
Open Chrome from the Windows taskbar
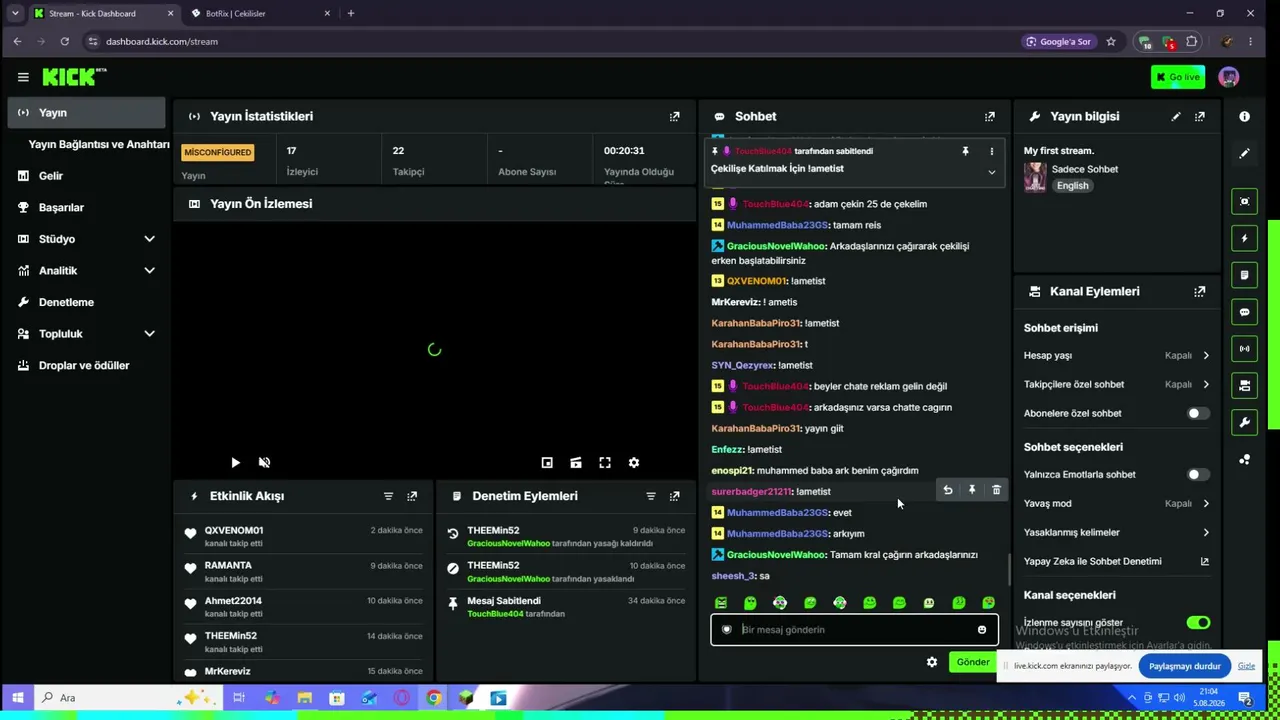[434, 698]
